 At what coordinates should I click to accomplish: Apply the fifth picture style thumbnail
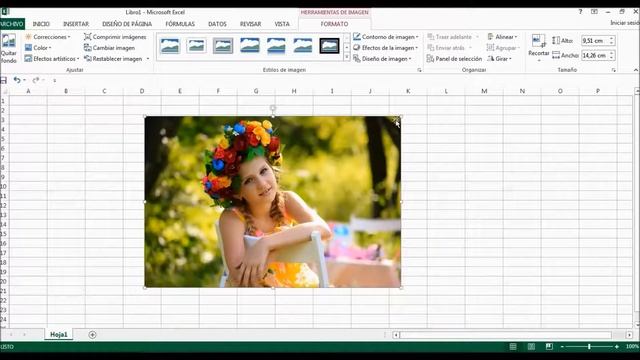click(x=276, y=46)
